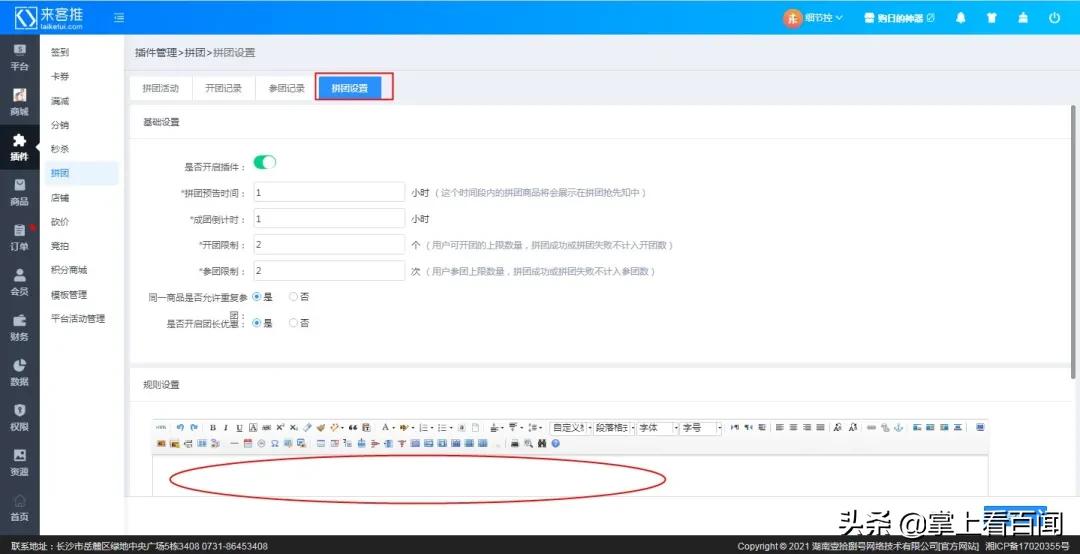
Task: Click the power logout icon
Action: click(1054, 18)
